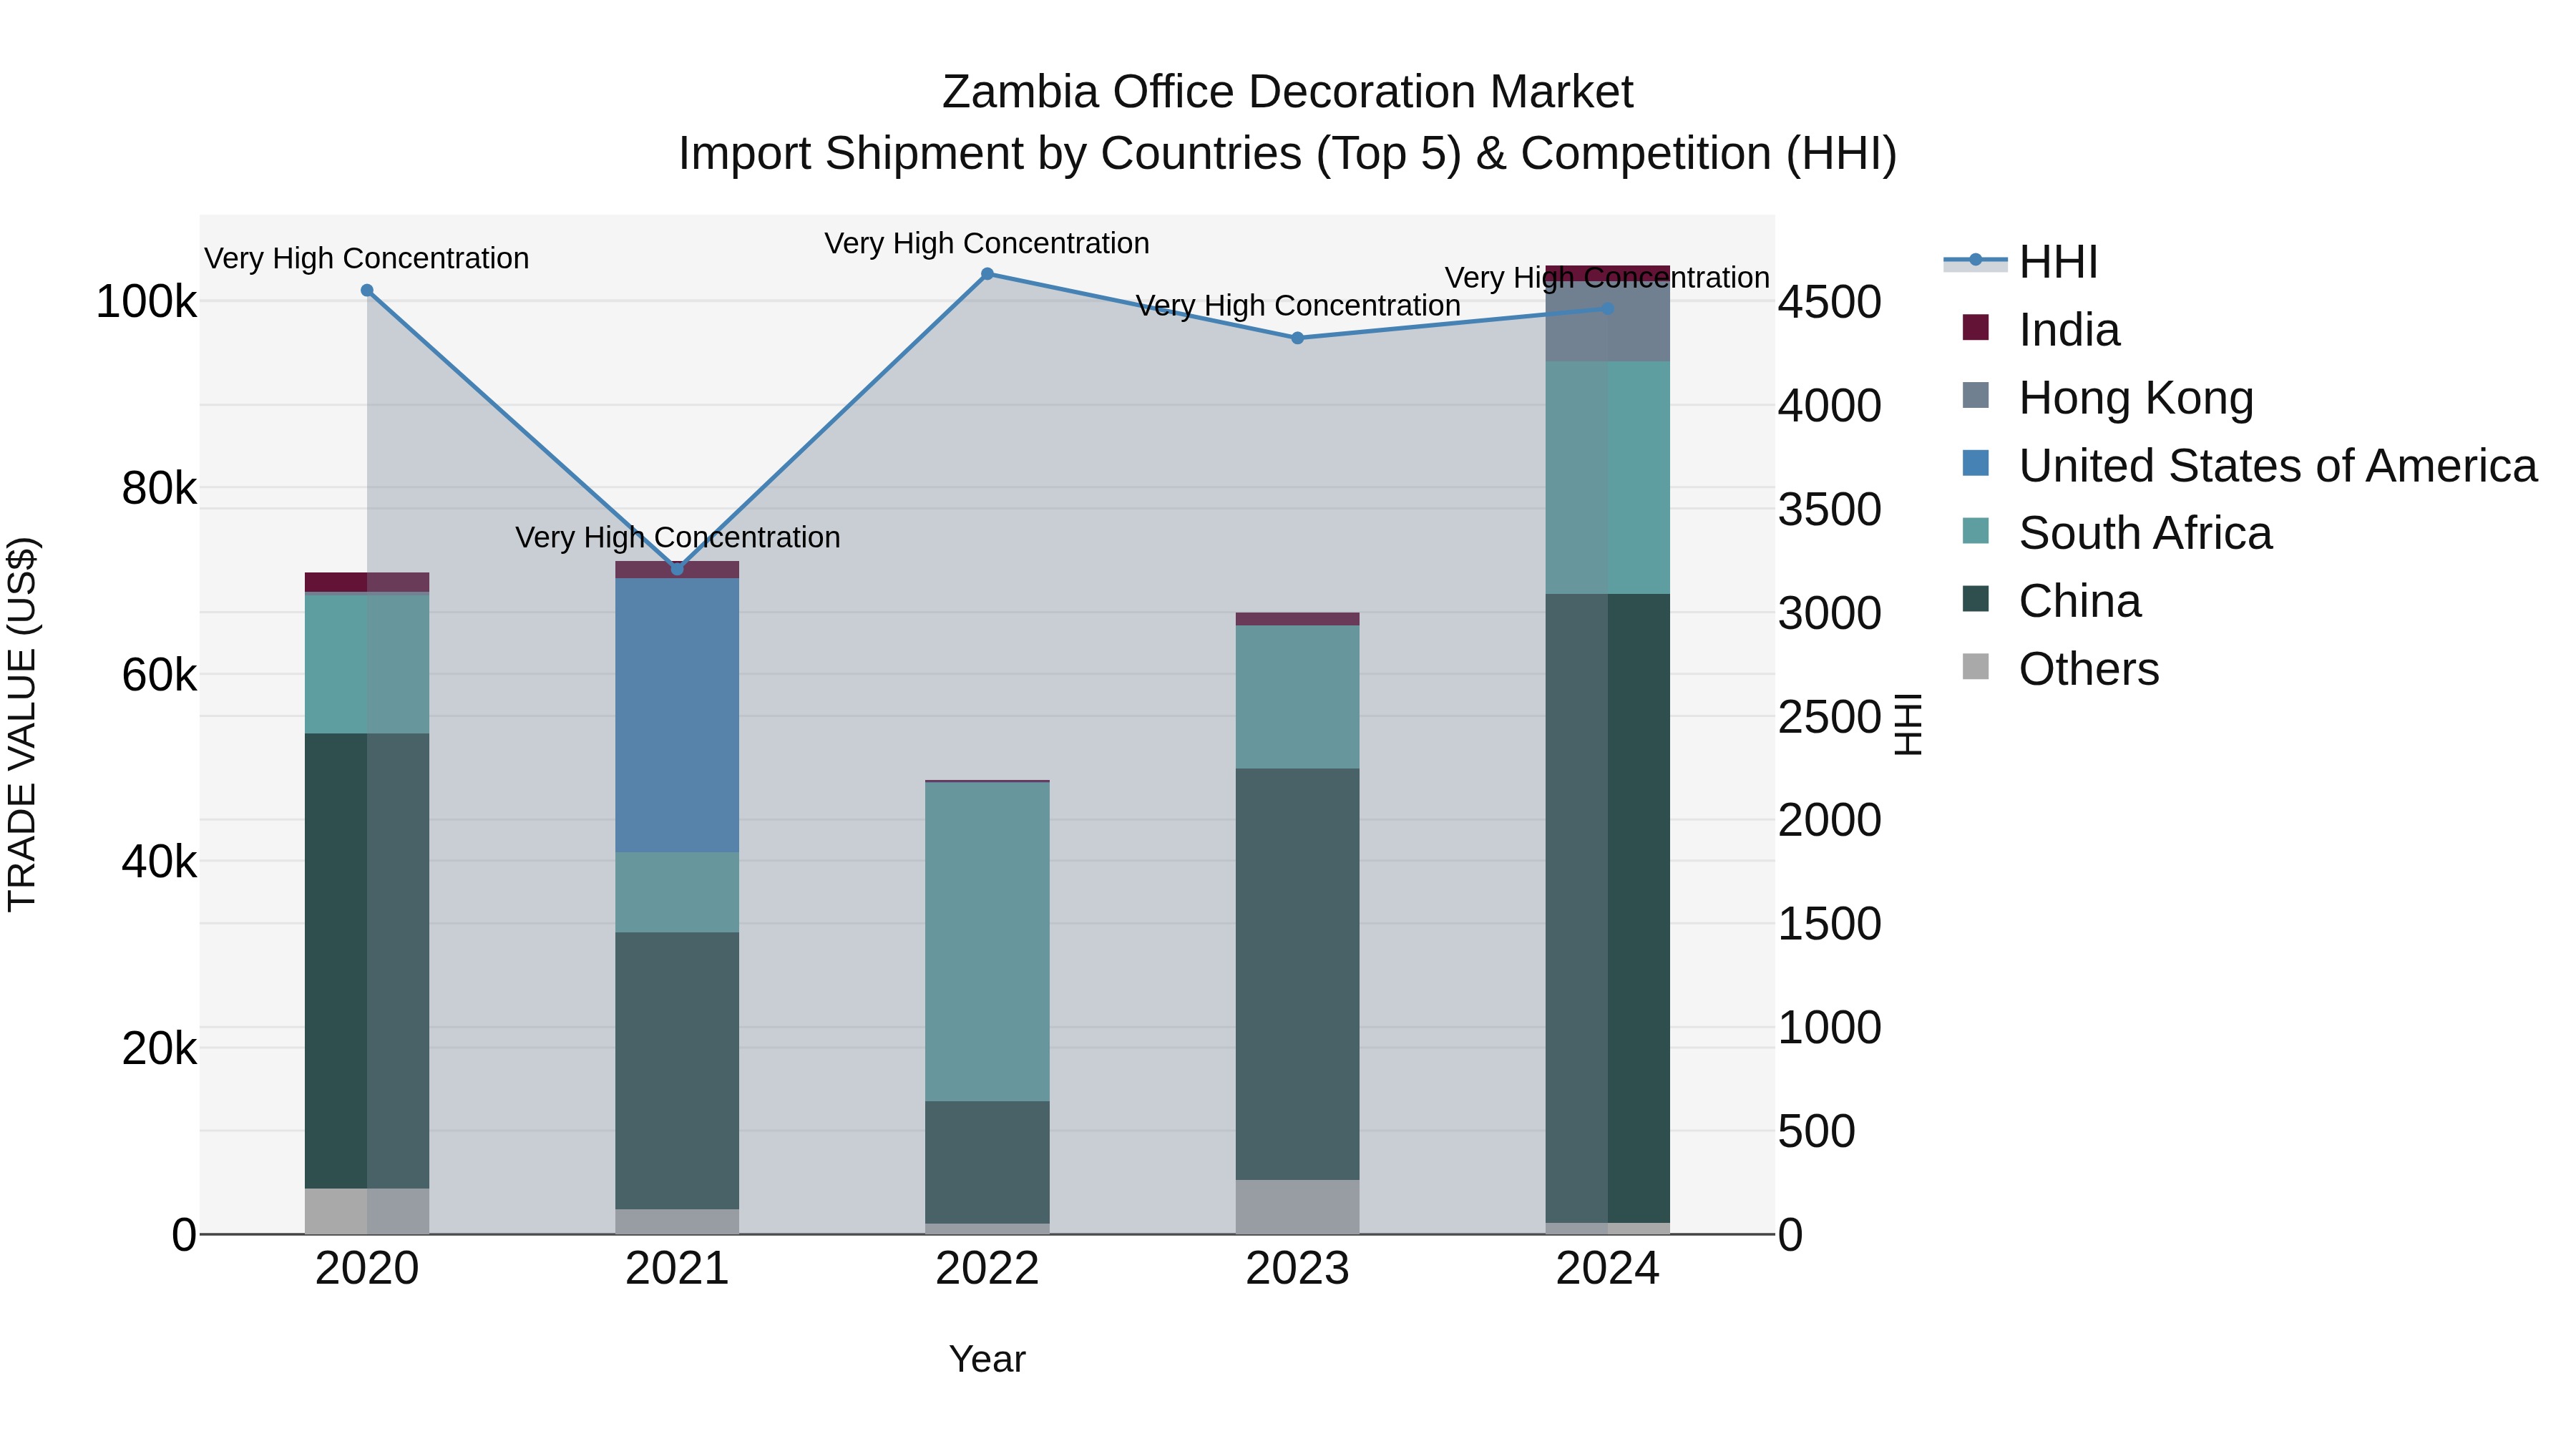Click the Others gray legend swatch
Viewport: 2576px width, 1449px height.
tap(1976, 666)
